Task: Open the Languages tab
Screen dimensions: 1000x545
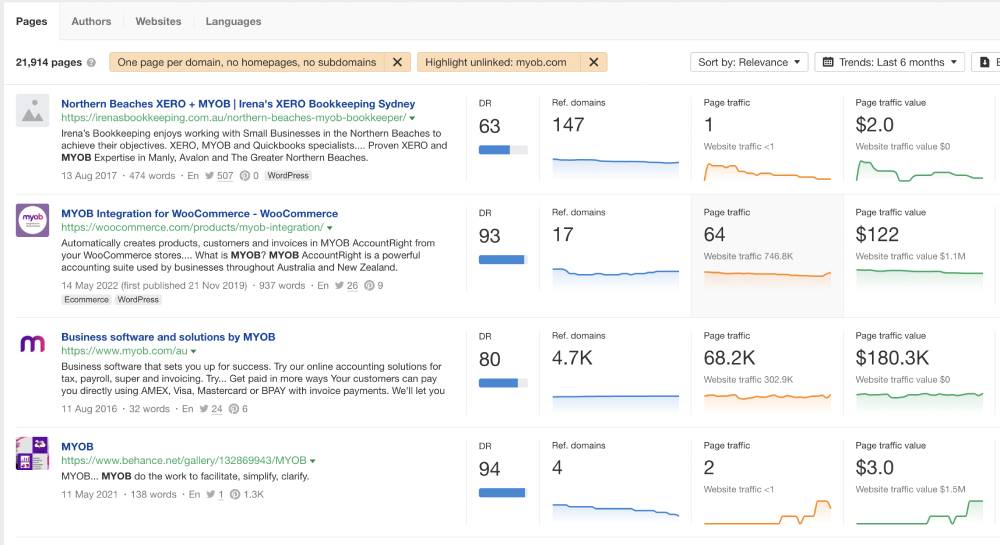Action: pos(233,21)
